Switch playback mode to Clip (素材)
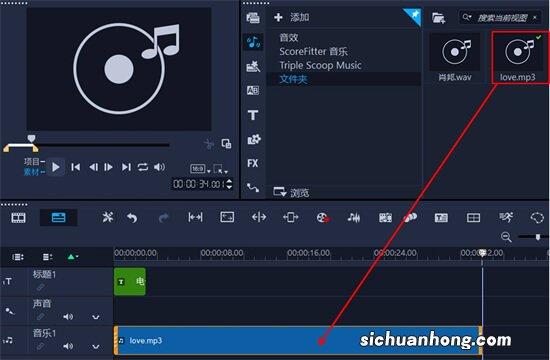This screenshot has width=550, height=360. tap(34, 172)
